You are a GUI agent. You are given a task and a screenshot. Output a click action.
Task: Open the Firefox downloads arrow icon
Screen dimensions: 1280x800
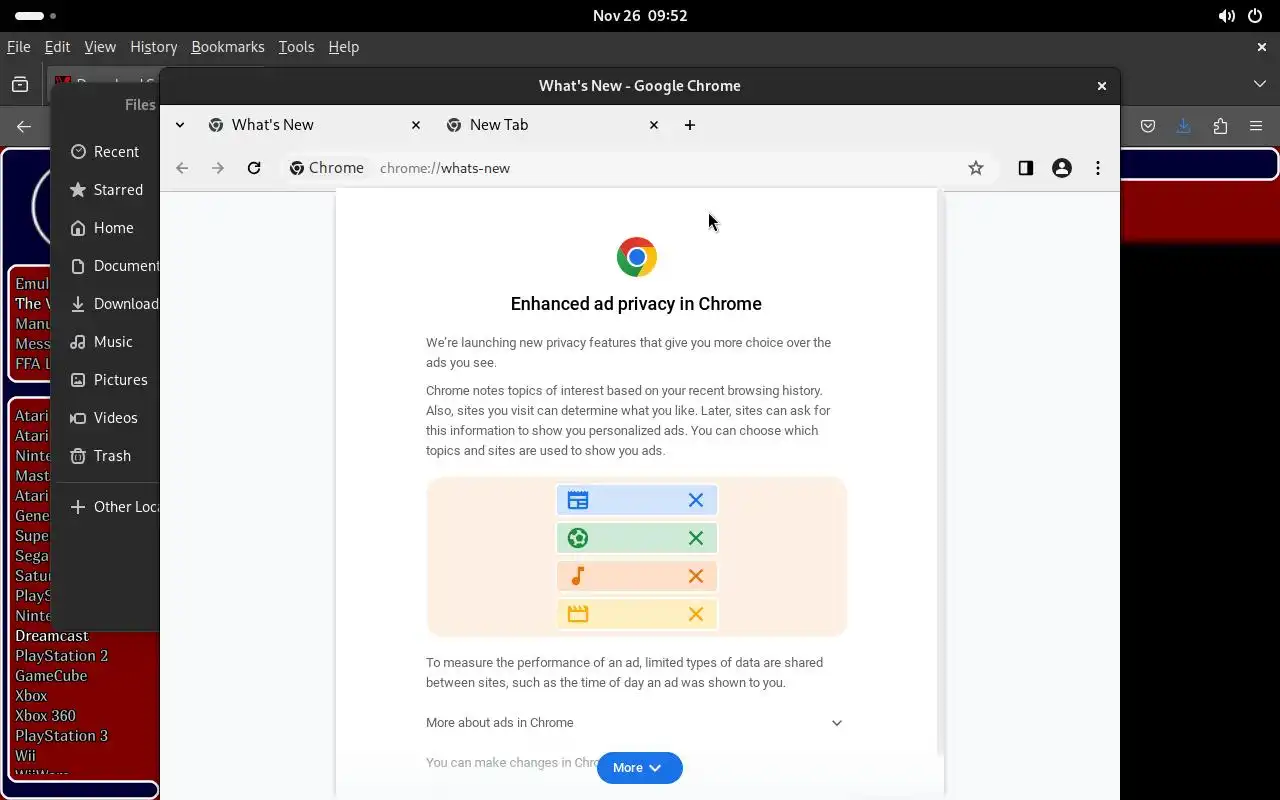point(1184,126)
